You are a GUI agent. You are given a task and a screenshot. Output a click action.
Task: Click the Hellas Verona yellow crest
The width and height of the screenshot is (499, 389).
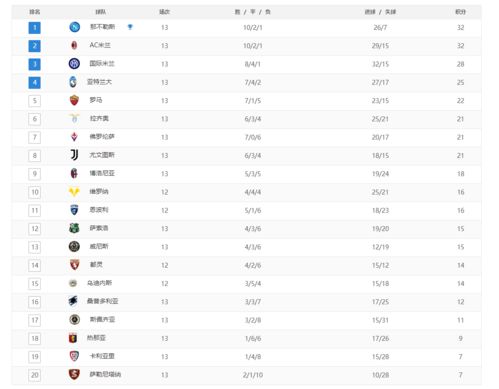tap(74, 192)
